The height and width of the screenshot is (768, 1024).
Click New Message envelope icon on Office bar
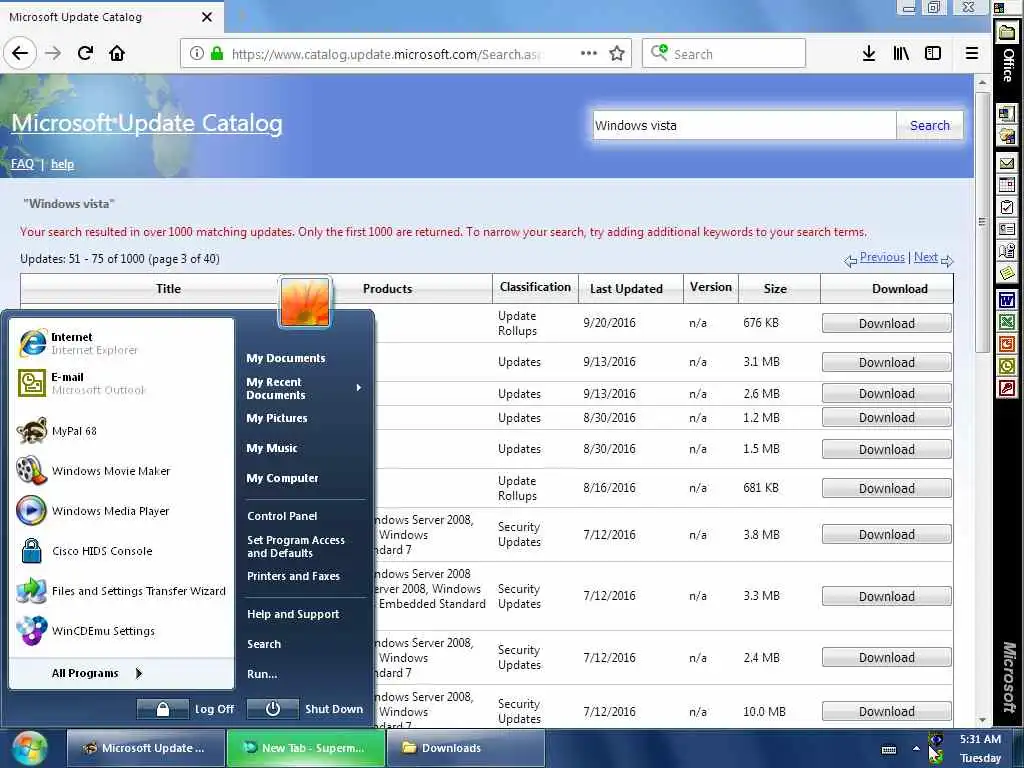[x=1007, y=163]
